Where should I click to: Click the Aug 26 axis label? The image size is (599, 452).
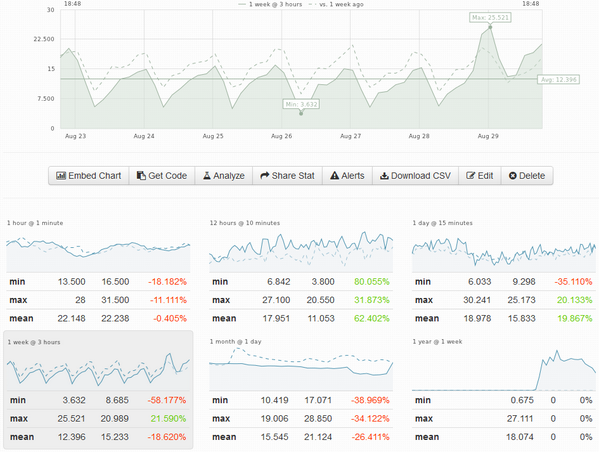coord(282,136)
